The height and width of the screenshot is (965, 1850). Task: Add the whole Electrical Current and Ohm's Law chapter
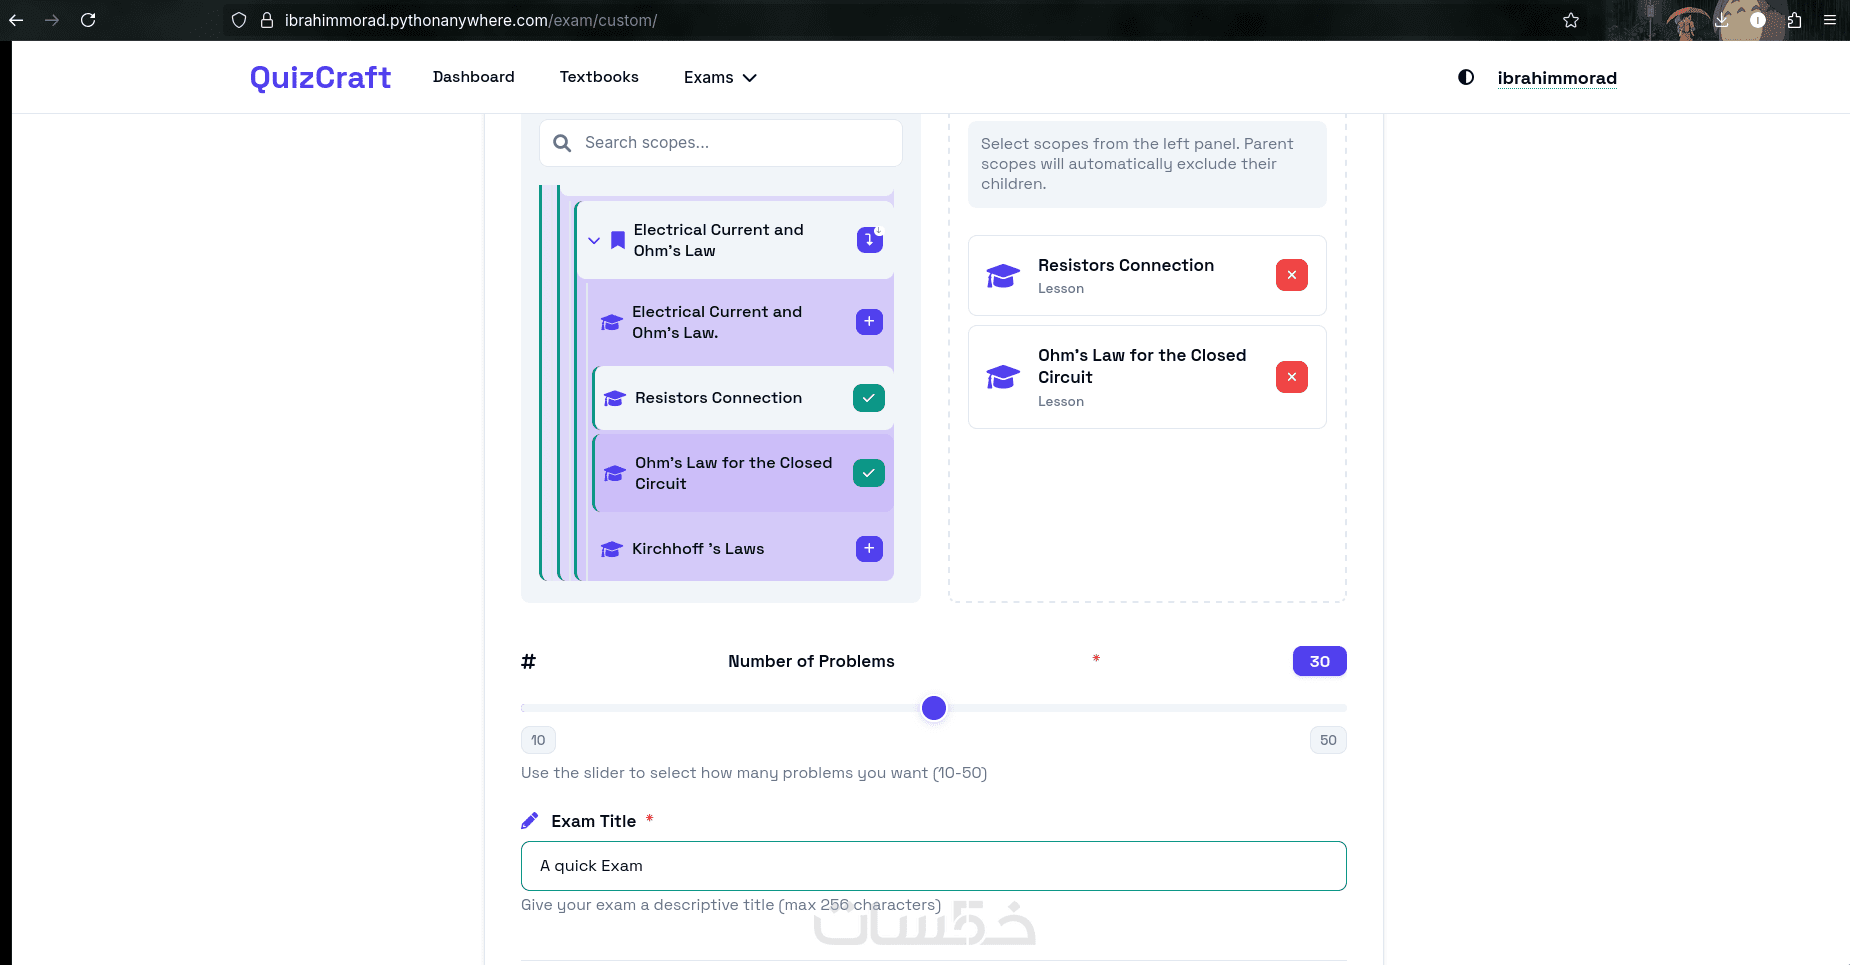(870, 240)
